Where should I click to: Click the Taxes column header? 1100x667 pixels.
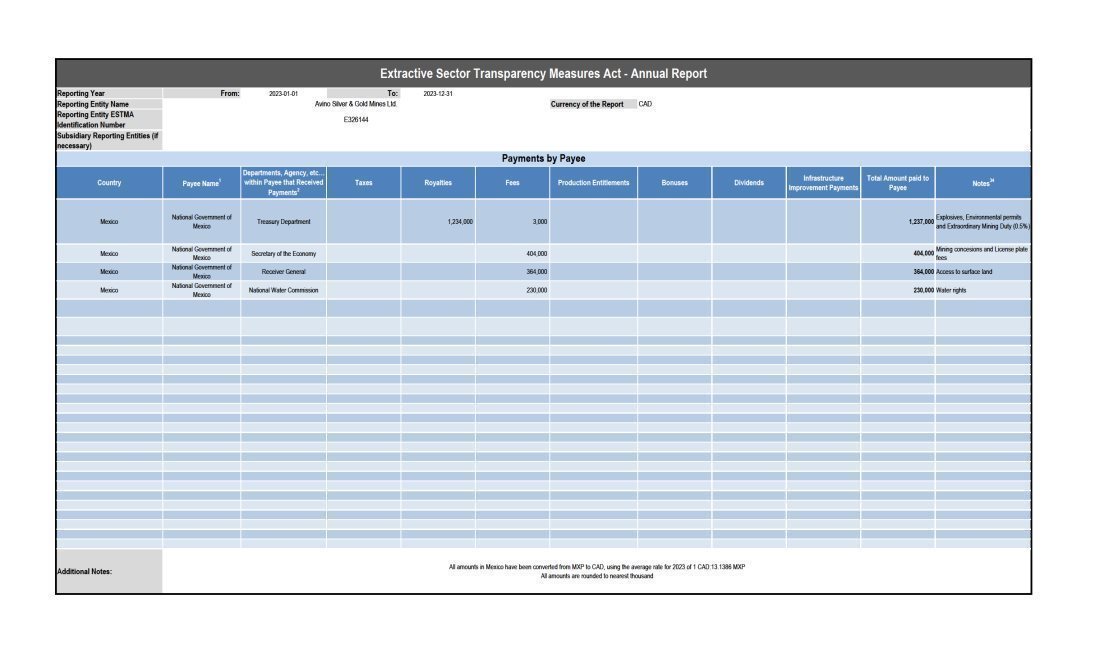(x=363, y=183)
